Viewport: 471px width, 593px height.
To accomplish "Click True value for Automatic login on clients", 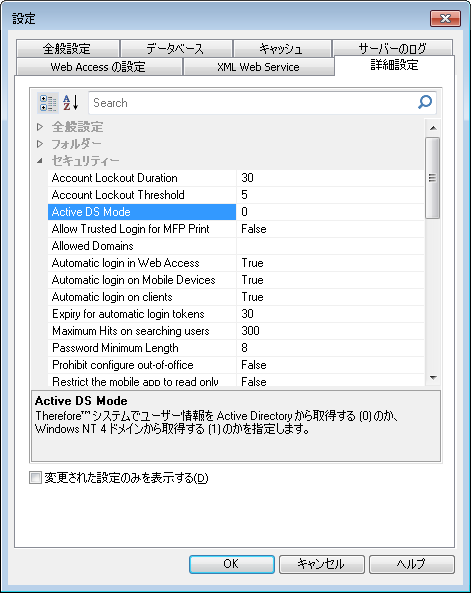I will pos(330,297).
